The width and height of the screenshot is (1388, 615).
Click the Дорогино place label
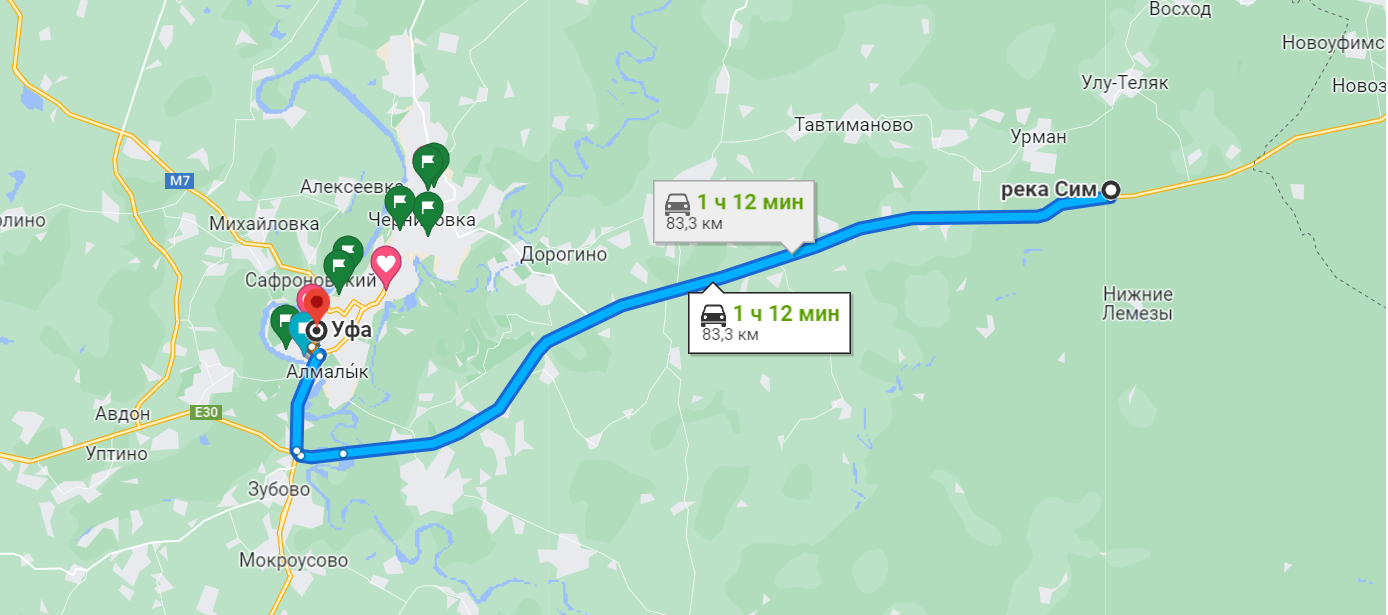click(564, 255)
